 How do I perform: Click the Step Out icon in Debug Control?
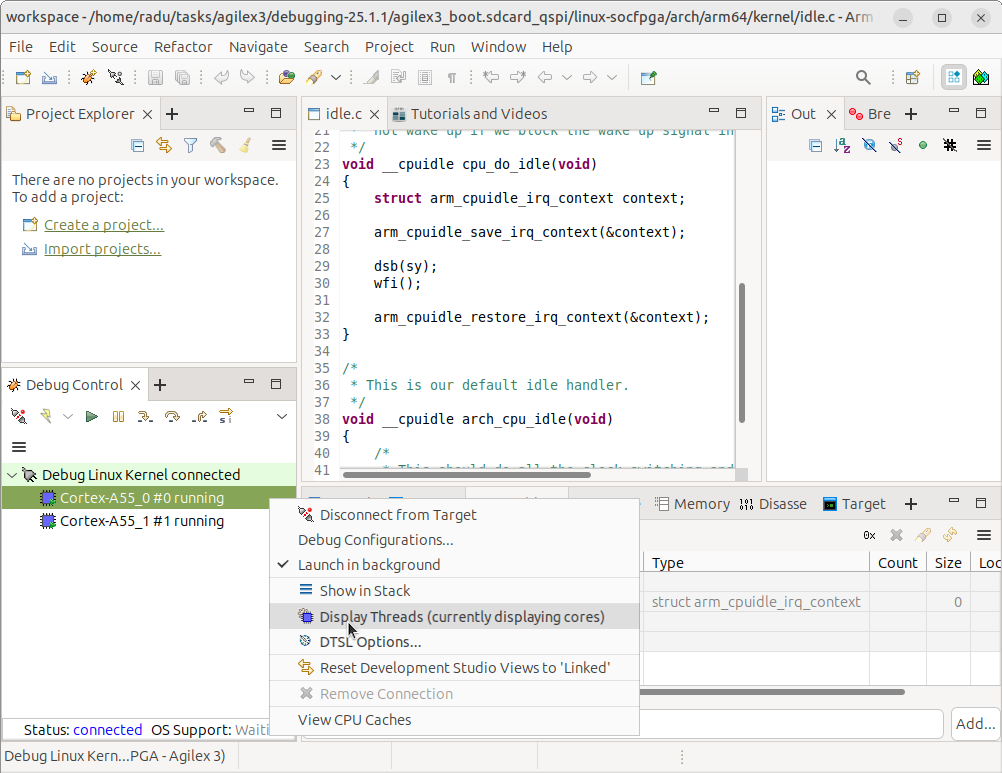tap(199, 416)
